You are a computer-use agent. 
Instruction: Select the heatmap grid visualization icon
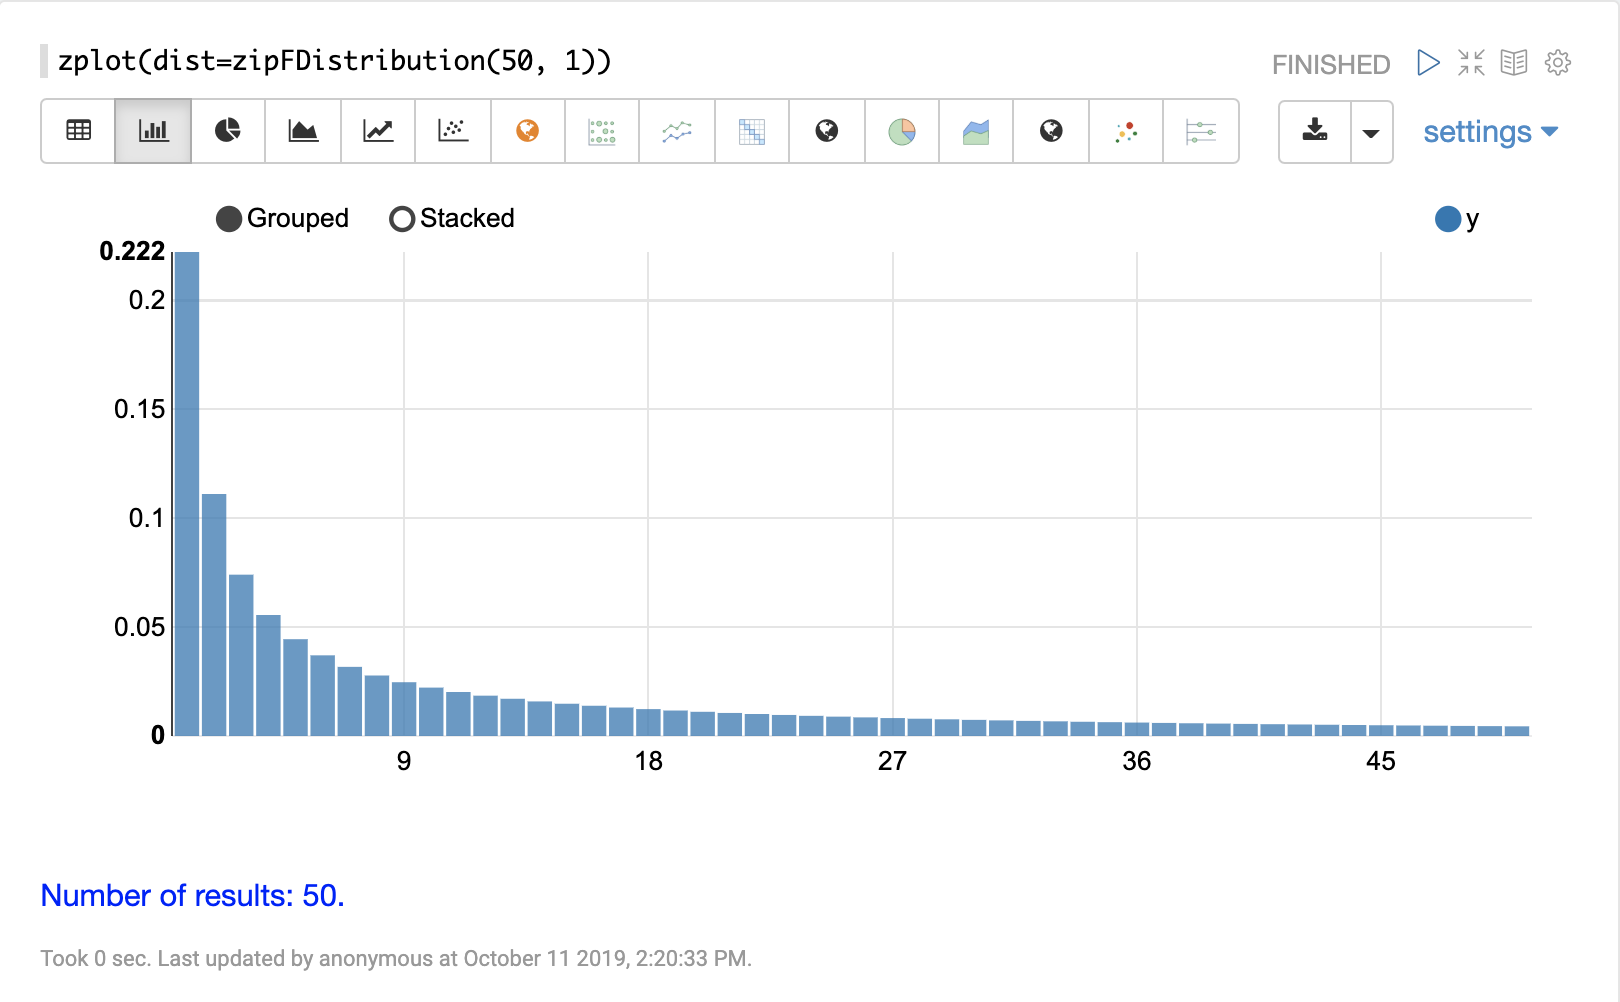(752, 131)
